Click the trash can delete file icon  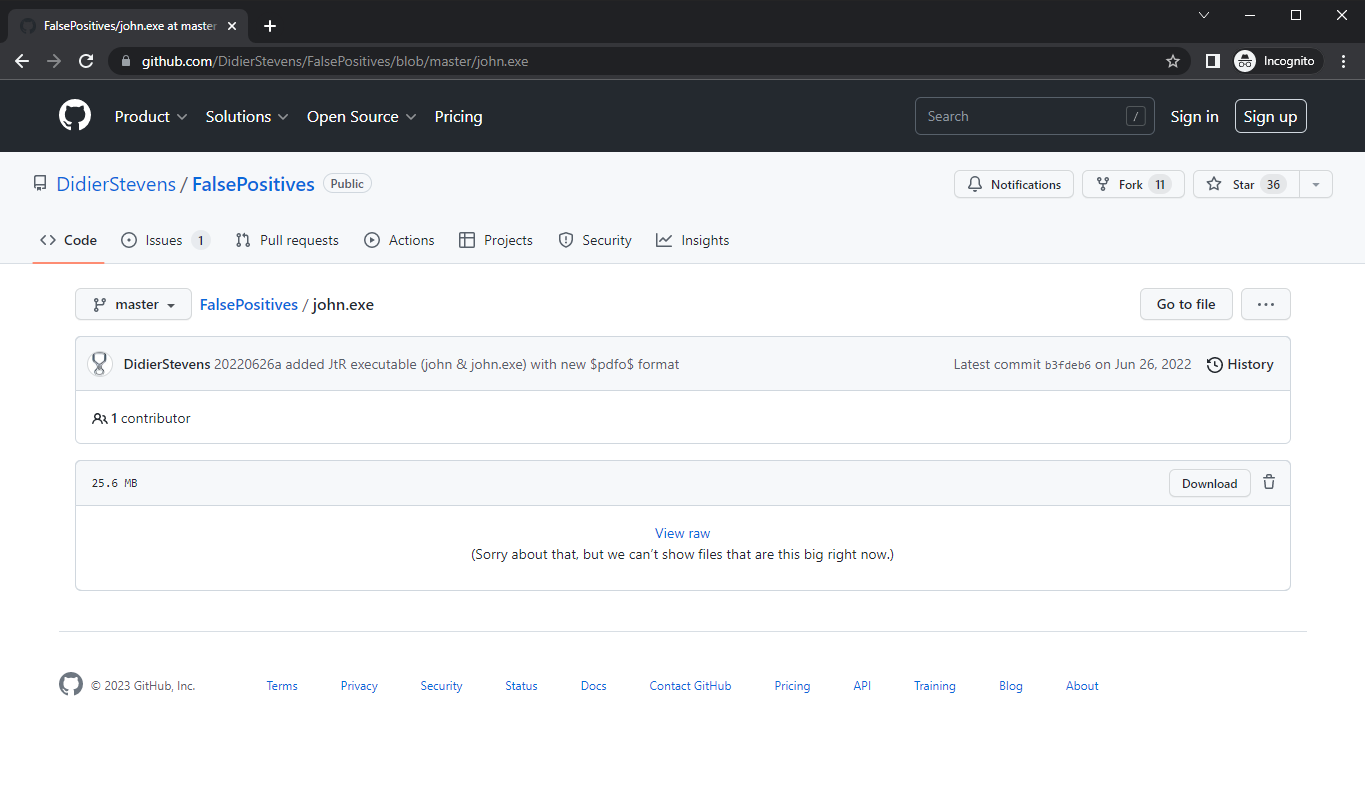1269,483
